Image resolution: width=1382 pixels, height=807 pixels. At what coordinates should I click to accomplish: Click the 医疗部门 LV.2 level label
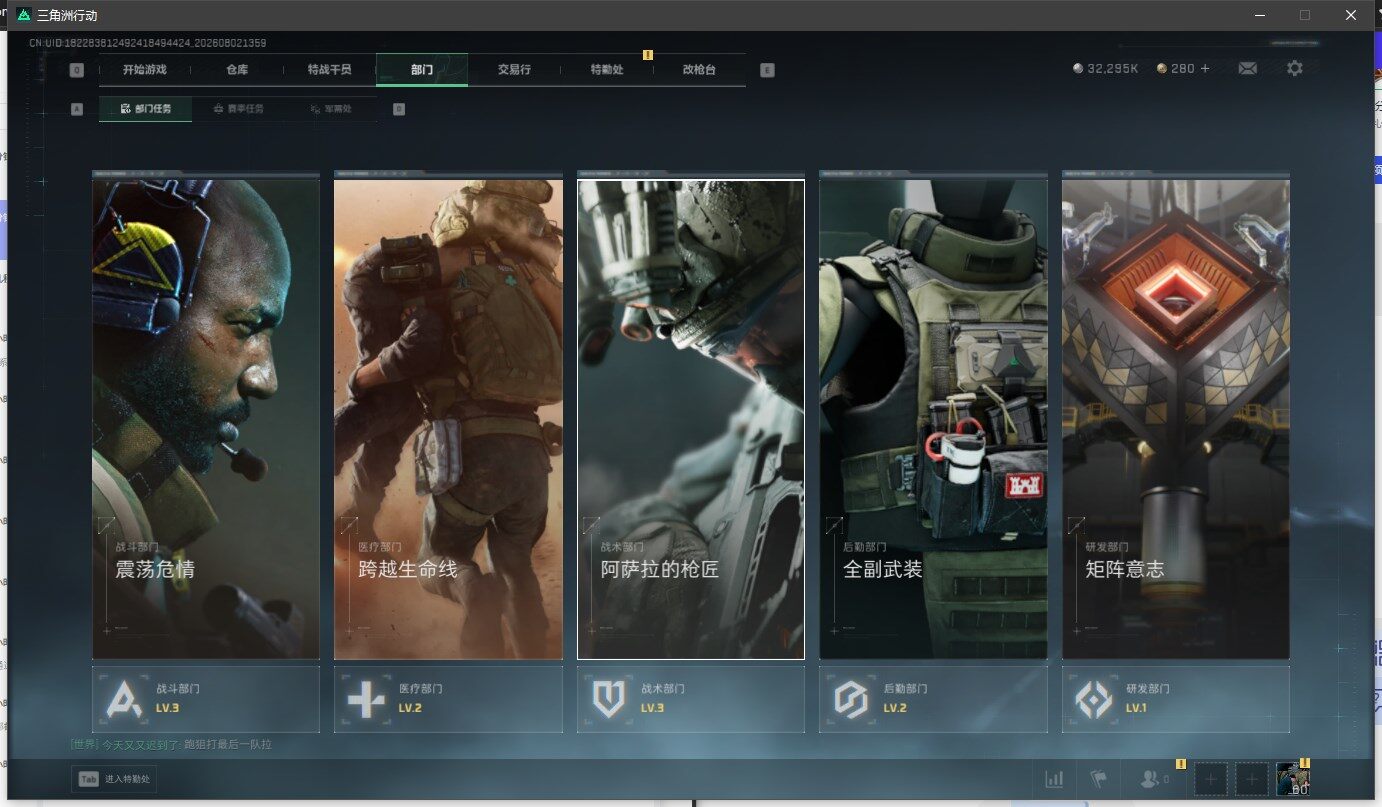point(410,708)
